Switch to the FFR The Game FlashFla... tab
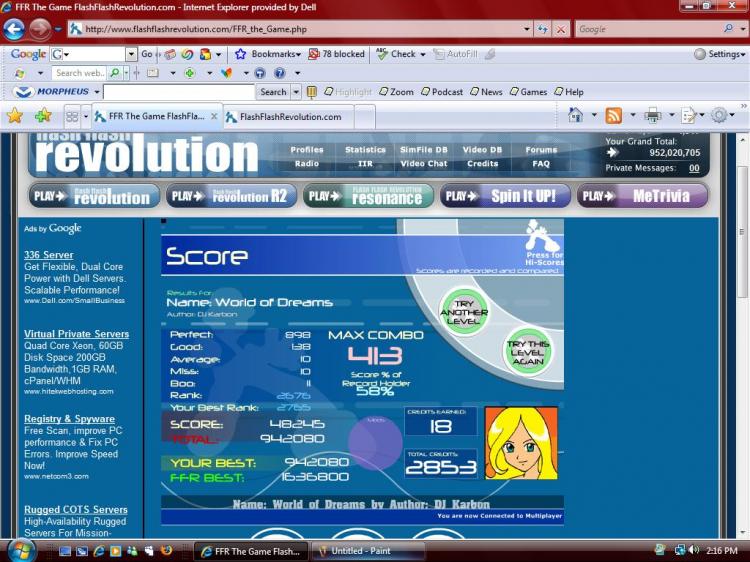Screen dimensions: 750x562 pos(156,116)
